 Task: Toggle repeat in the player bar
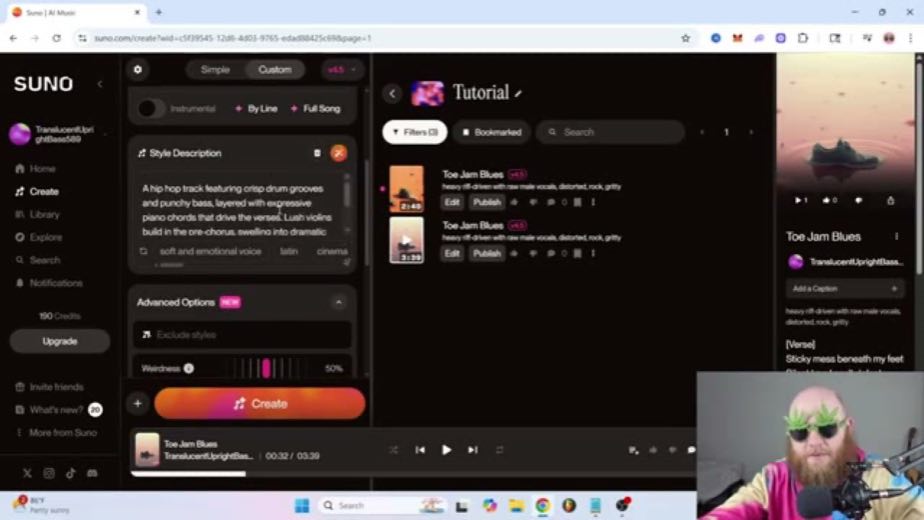click(499, 450)
